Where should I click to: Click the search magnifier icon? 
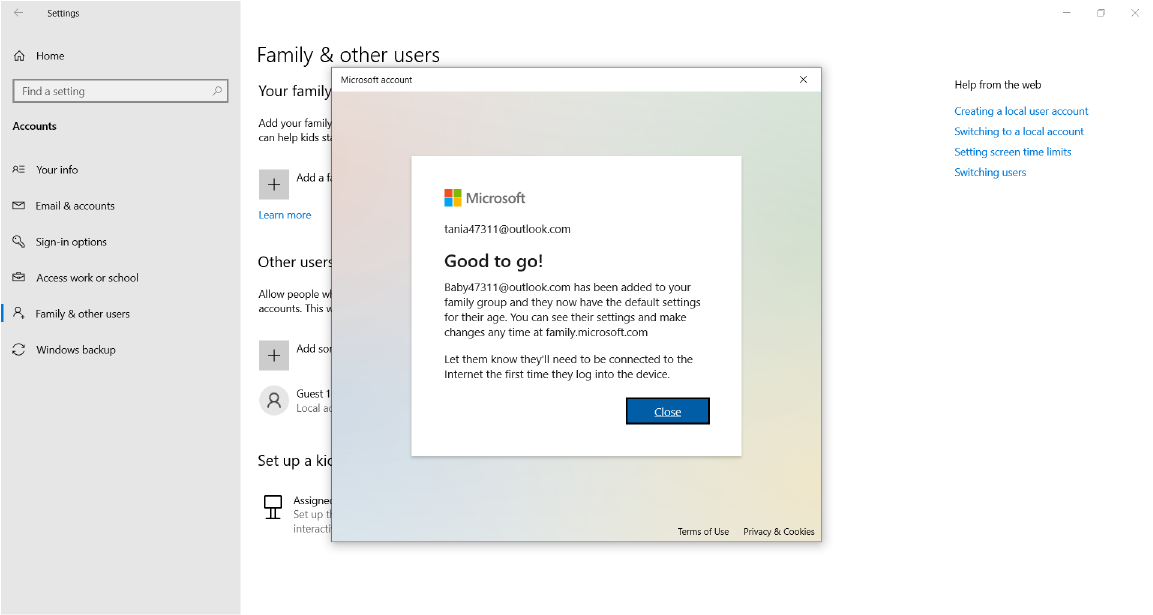point(217,91)
